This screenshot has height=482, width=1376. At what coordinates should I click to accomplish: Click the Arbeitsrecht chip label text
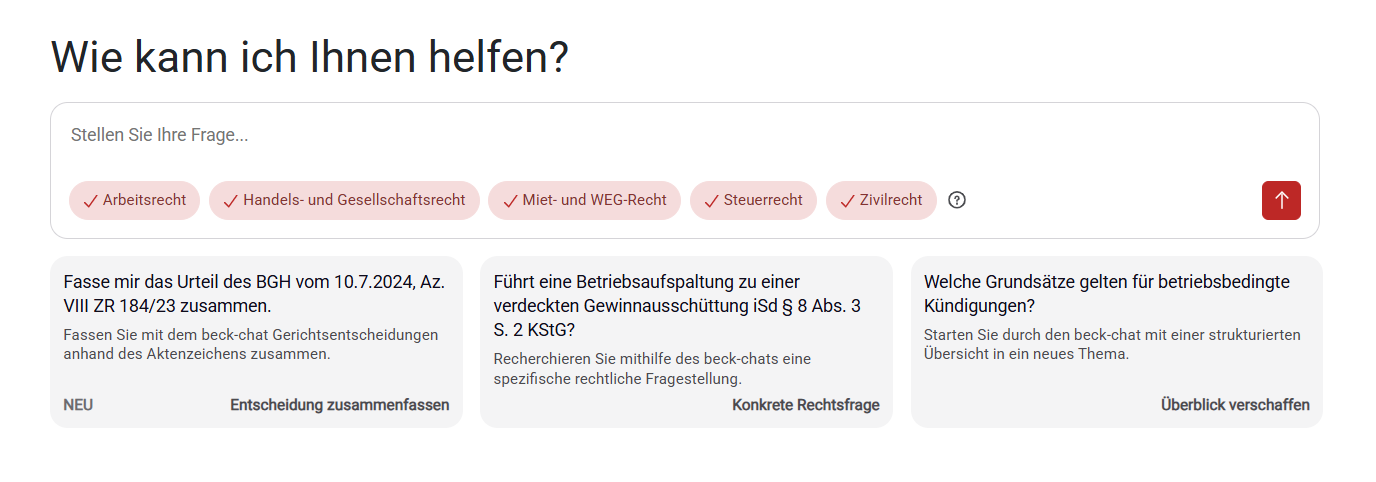click(144, 200)
